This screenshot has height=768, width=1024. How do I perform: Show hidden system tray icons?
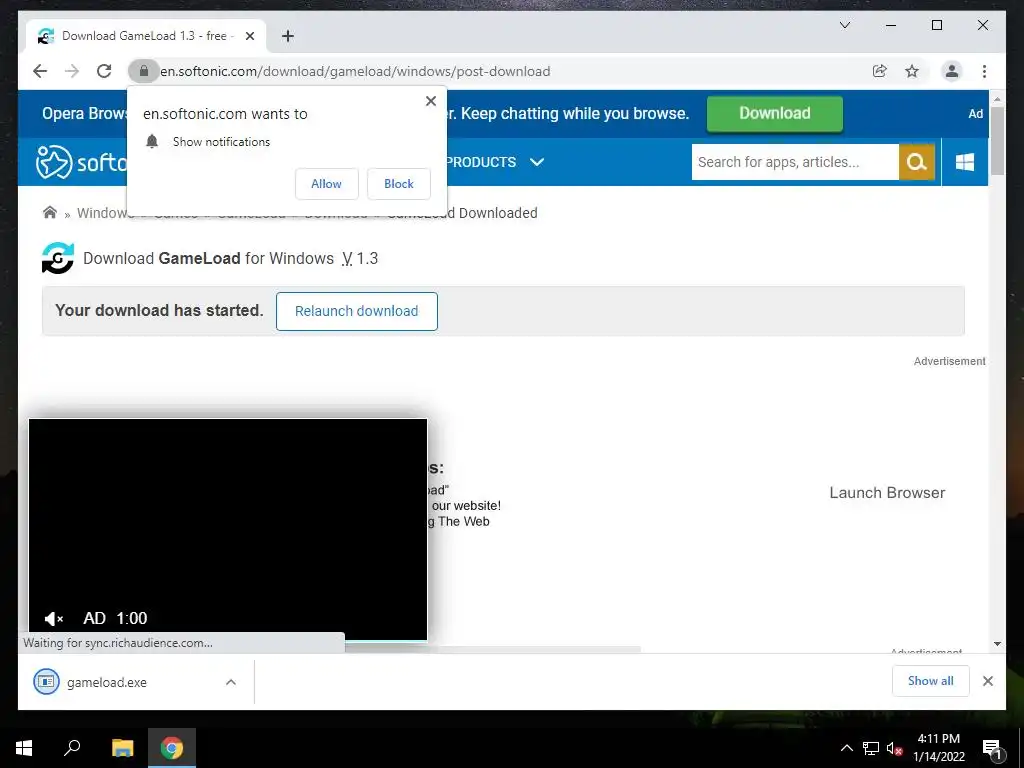click(x=846, y=748)
